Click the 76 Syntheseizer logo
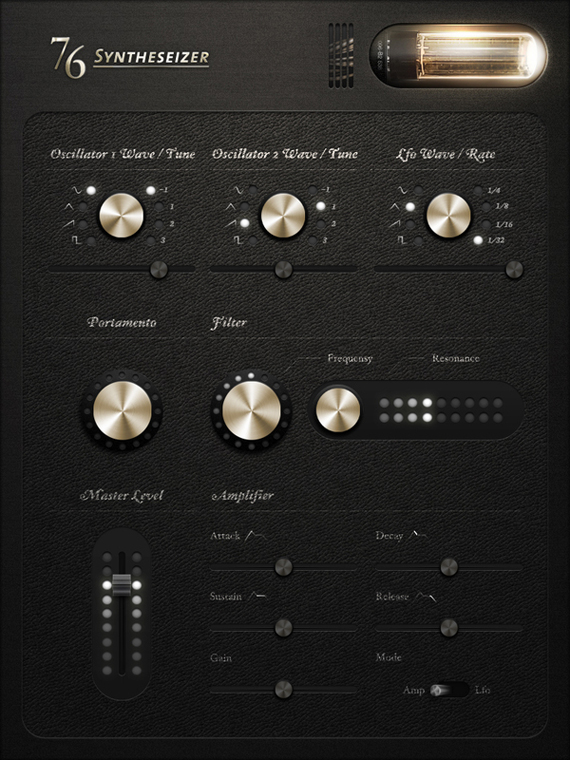Screen dimensions: 570x760 pos(130,57)
